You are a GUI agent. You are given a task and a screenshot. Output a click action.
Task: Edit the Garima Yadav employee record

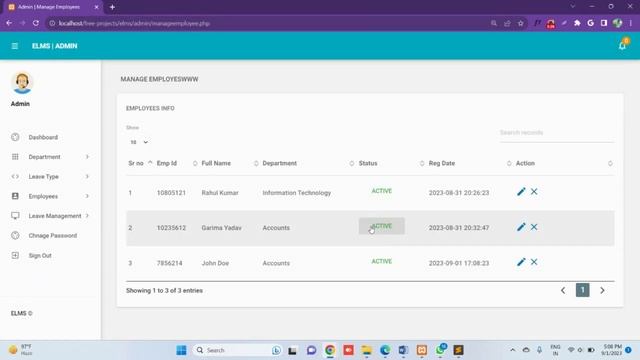pos(521,227)
